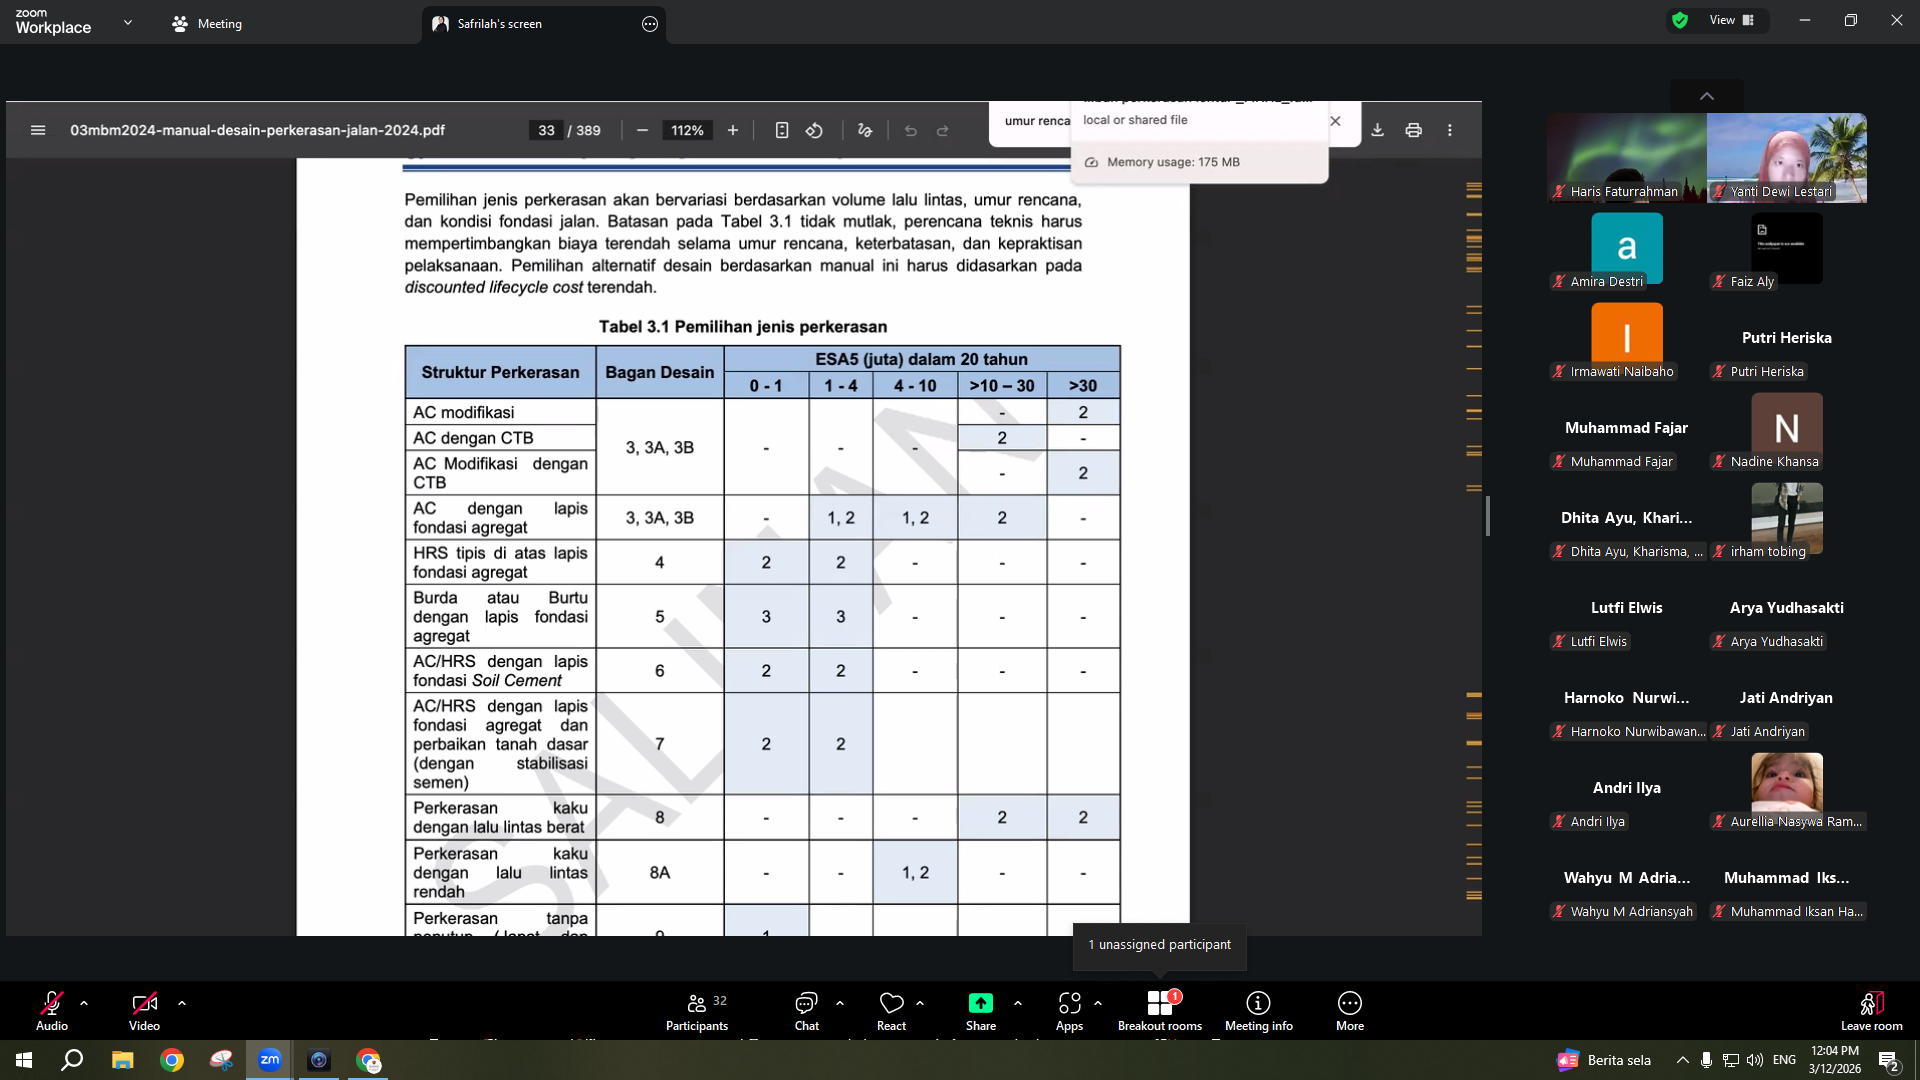This screenshot has height=1080, width=1920.
Task: Open Breakout rooms
Action: tap(1160, 1010)
